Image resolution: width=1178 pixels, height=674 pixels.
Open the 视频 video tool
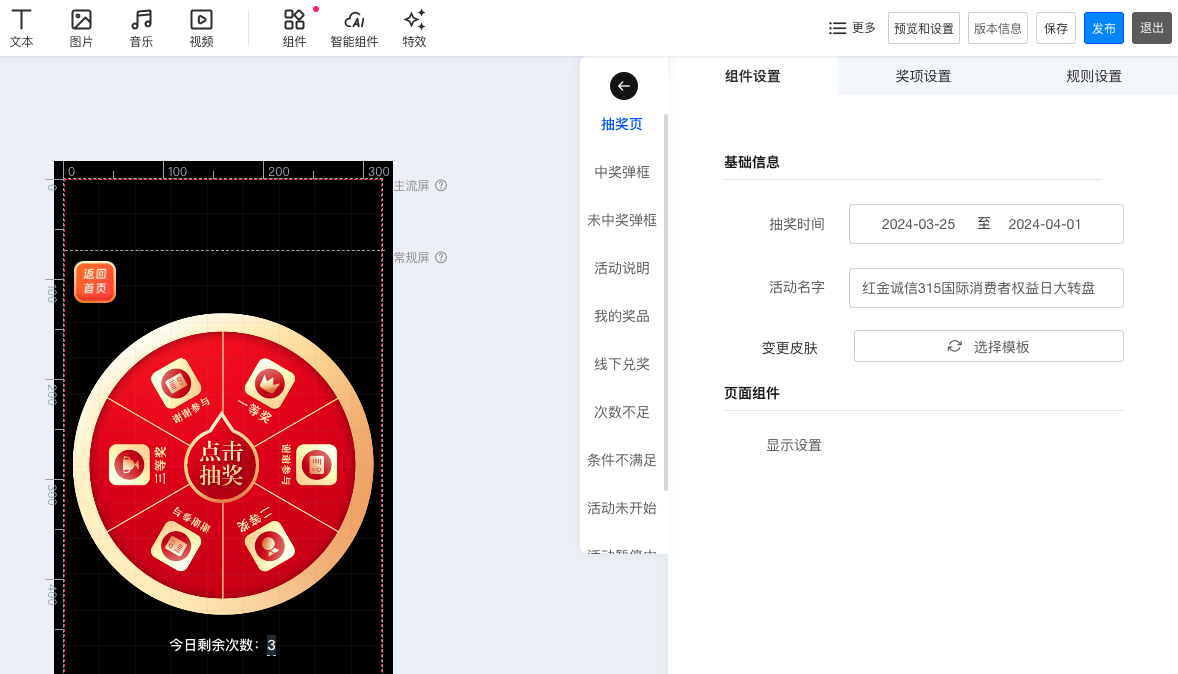201,29
